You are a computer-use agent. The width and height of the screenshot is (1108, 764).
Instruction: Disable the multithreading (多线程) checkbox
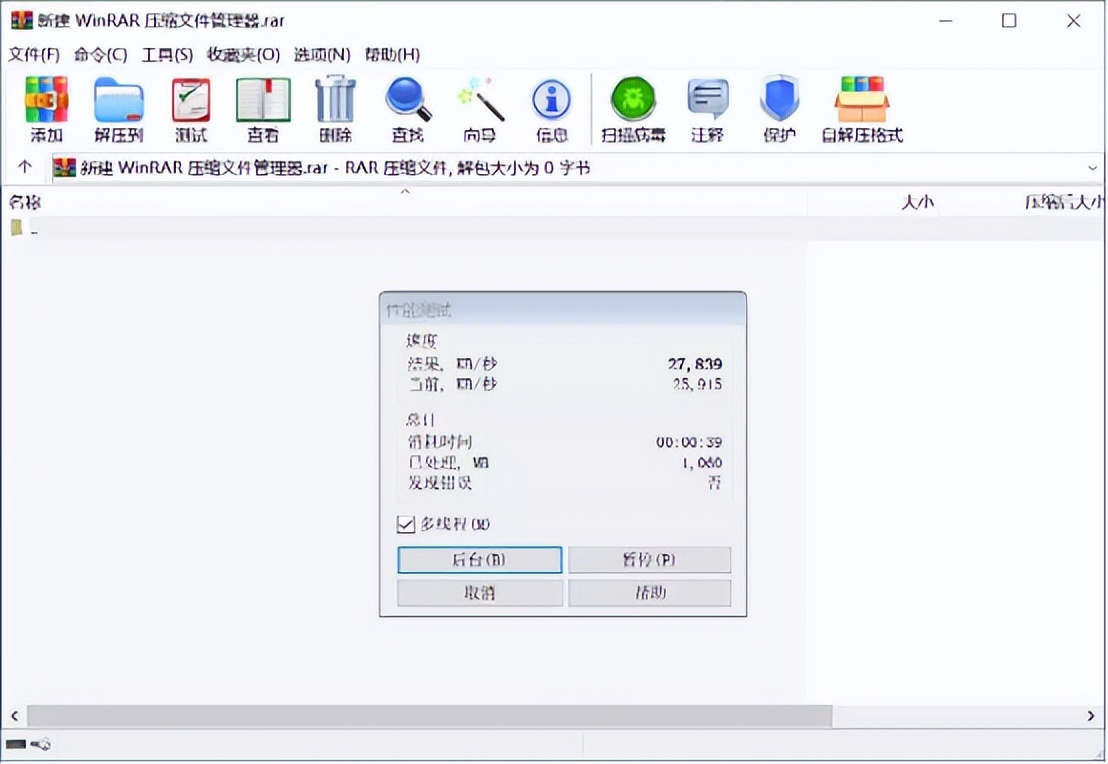coord(408,524)
